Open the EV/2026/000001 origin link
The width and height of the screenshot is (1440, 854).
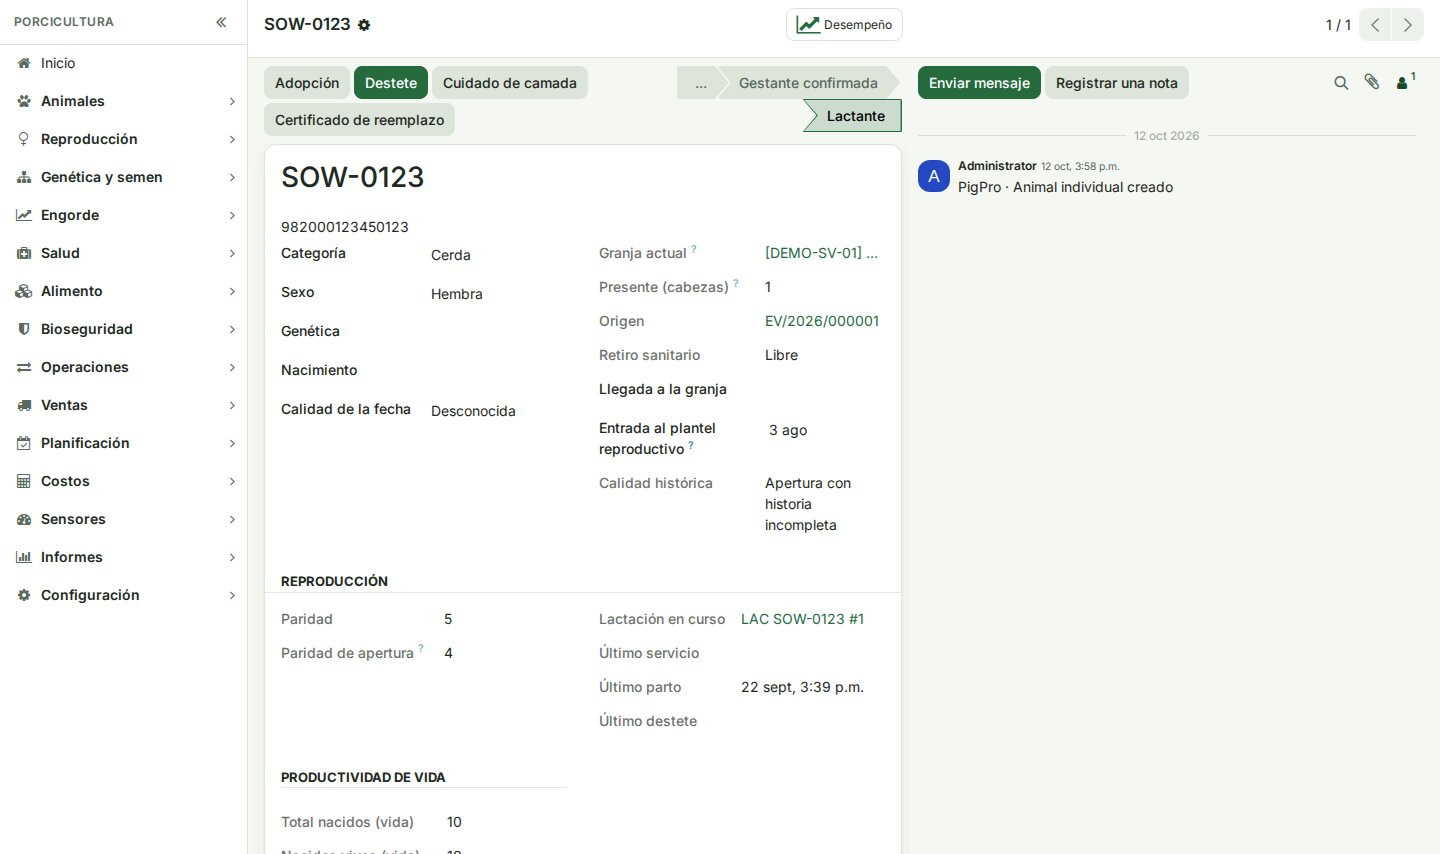click(822, 321)
